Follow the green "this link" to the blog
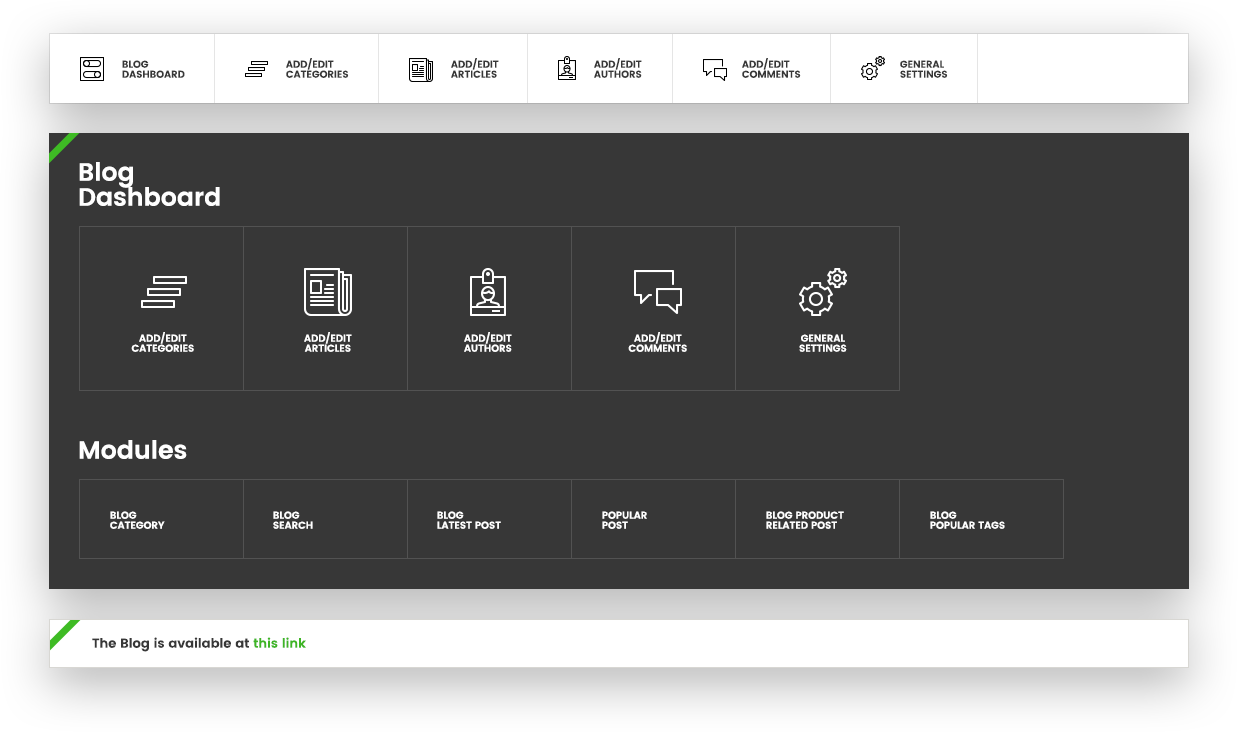The width and height of the screenshot is (1238, 732). tap(279, 643)
